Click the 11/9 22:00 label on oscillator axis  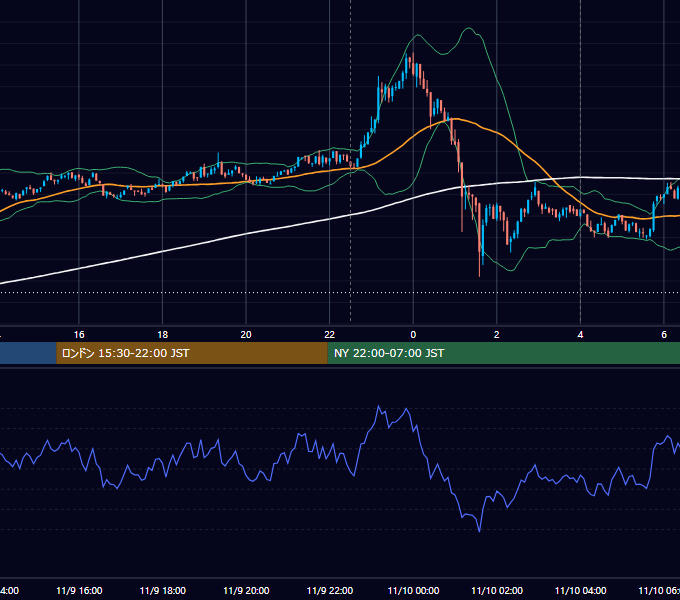coord(330,590)
